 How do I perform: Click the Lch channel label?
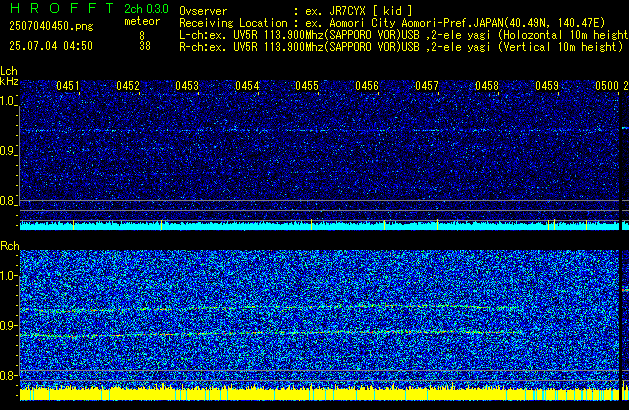point(9,71)
